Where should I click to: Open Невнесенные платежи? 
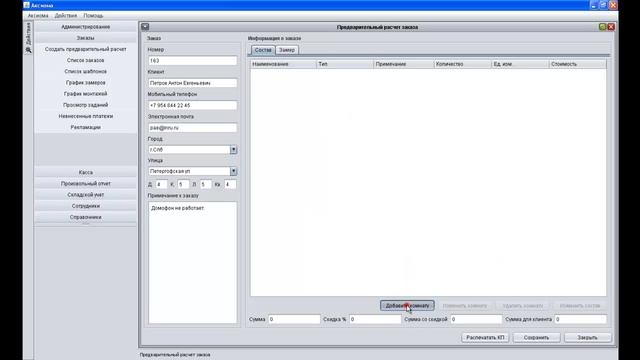86,116
